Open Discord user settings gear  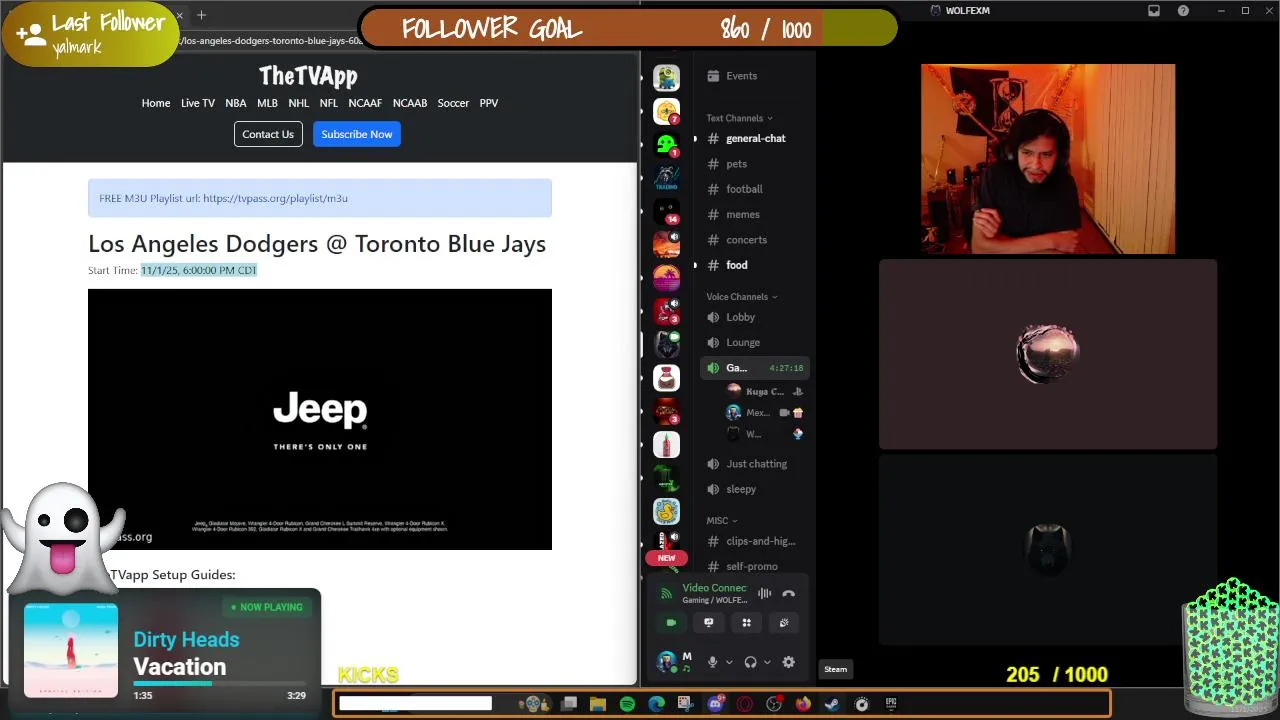788,662
